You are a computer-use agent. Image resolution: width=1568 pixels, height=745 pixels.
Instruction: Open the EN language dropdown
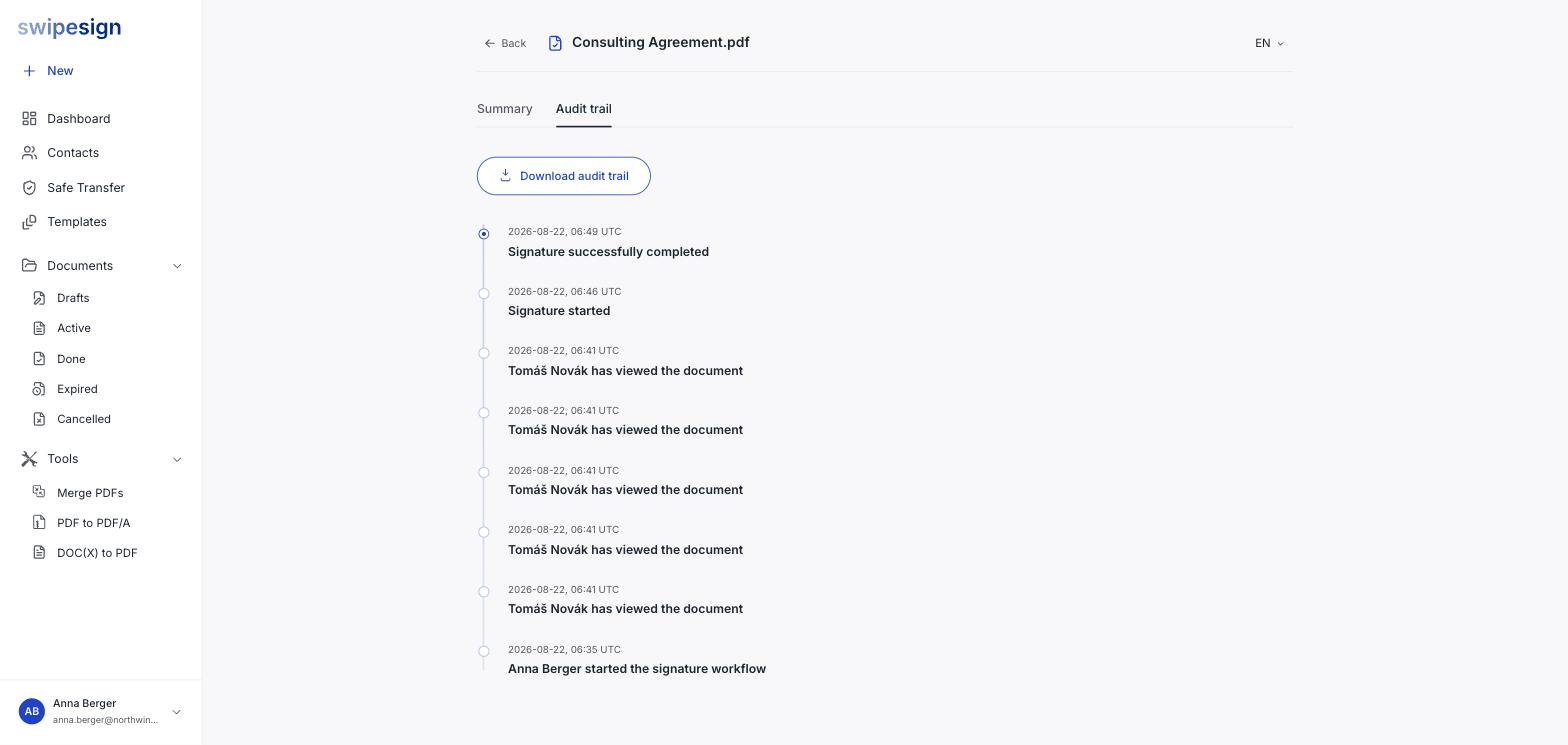(1270, 43)
